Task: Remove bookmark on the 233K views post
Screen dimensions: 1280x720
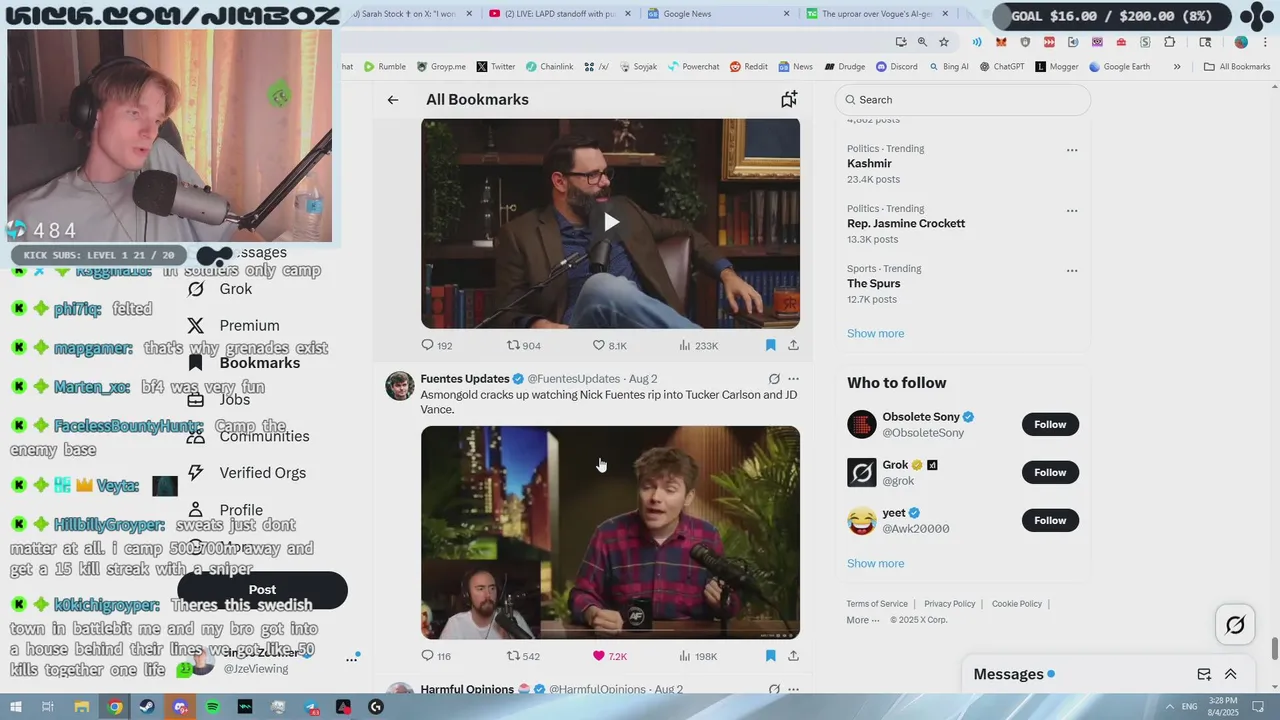Action: pyautogui.click(x=770, y=345)
